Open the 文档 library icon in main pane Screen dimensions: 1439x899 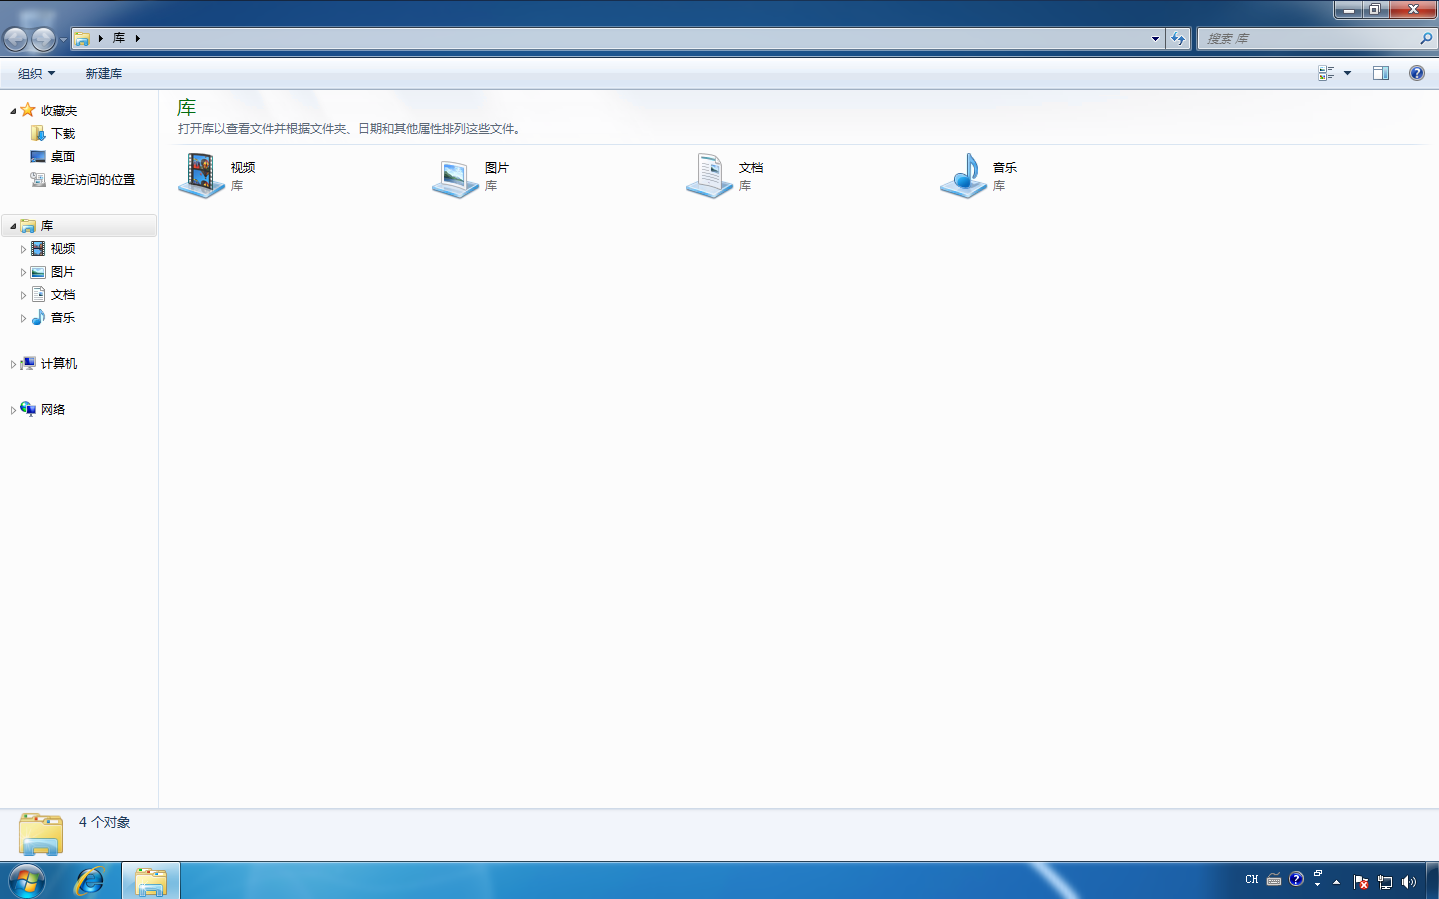(x=709, y=176)
